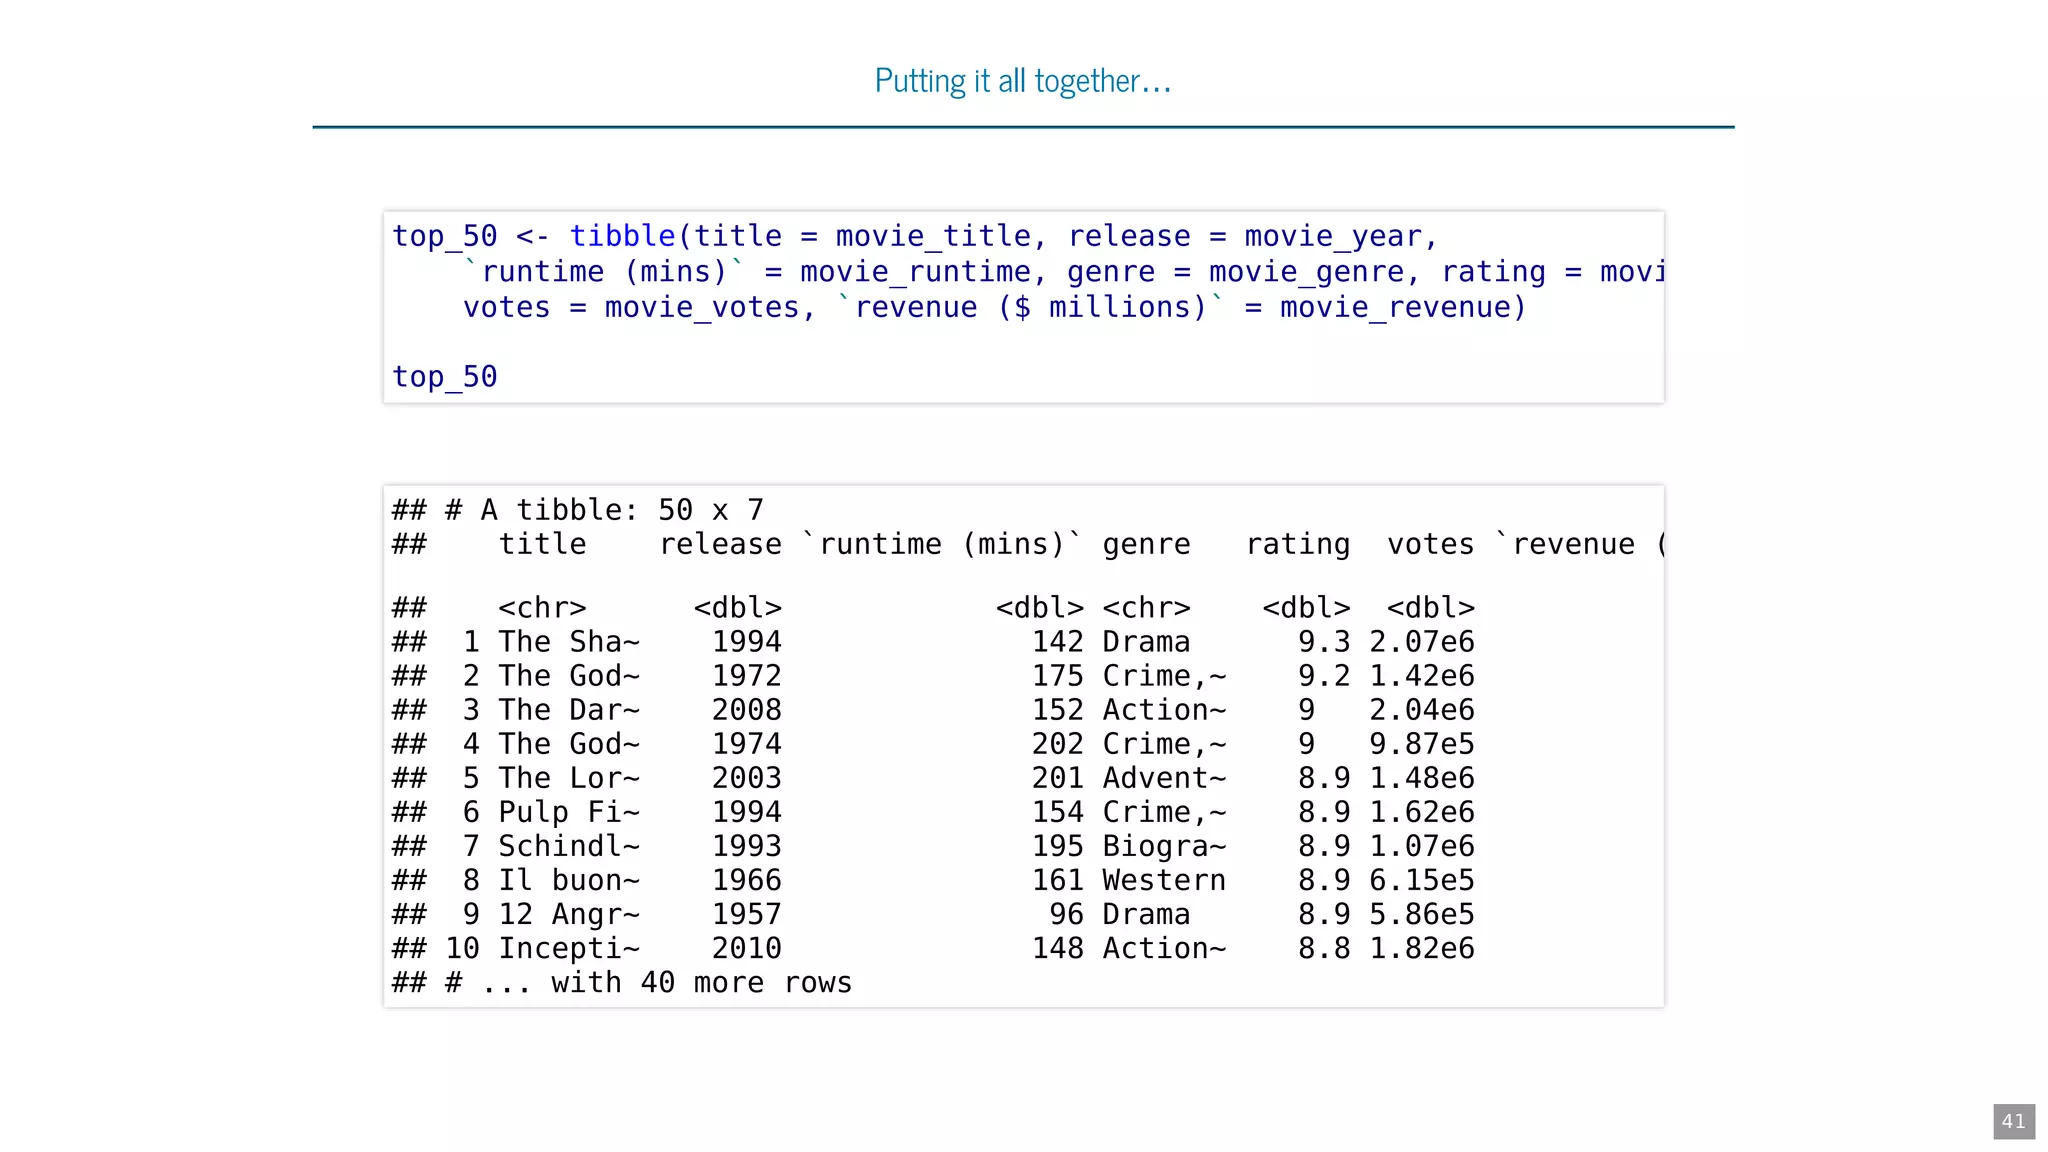Viewport: 2048px width, 1152px height.
Task: Click votes value '6.15e5'
Action: 1422,880
